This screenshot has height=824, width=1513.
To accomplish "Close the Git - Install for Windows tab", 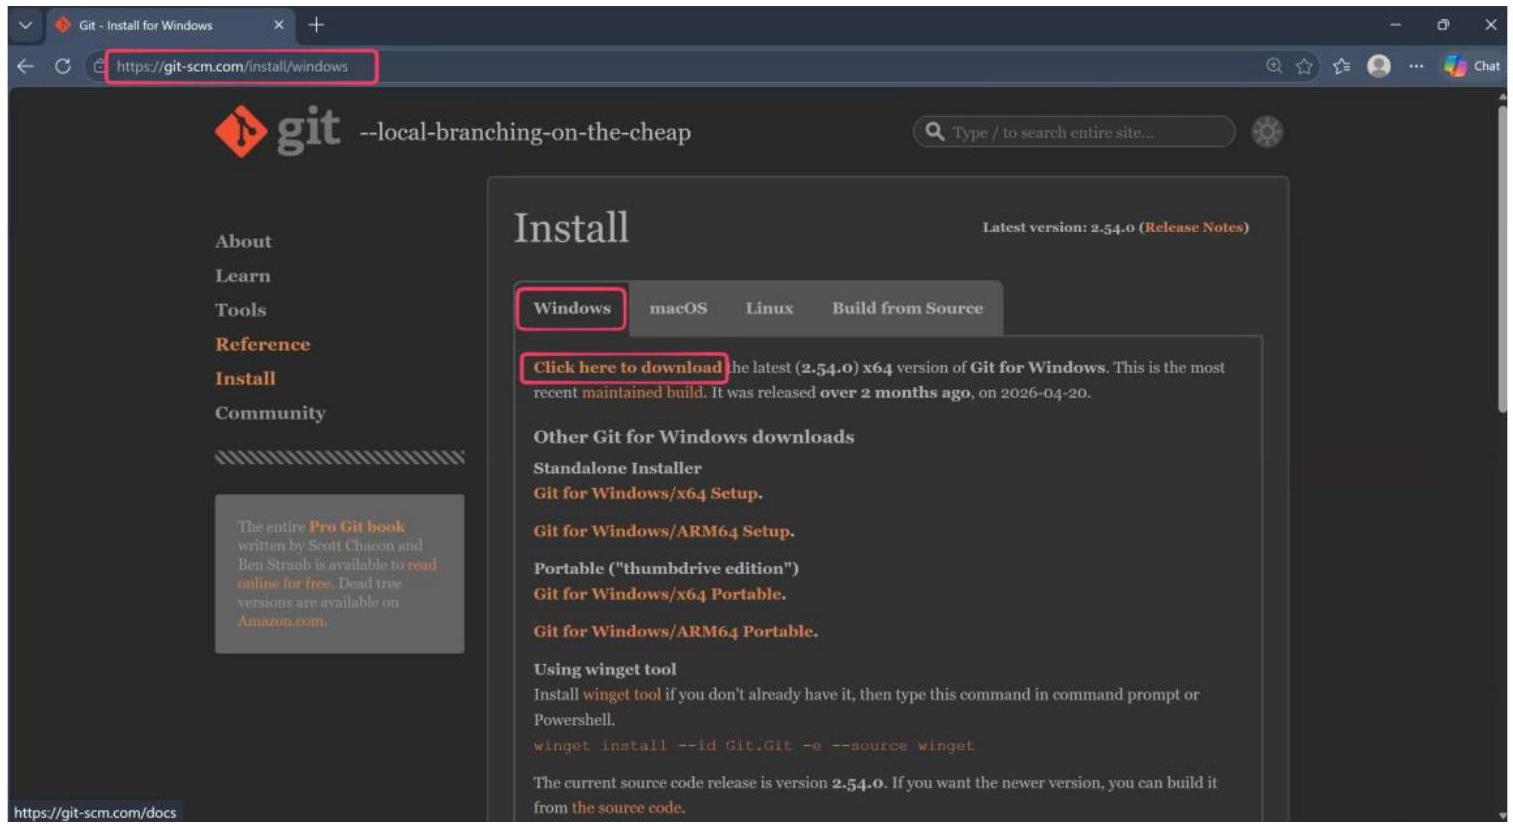I will (279, 25).
